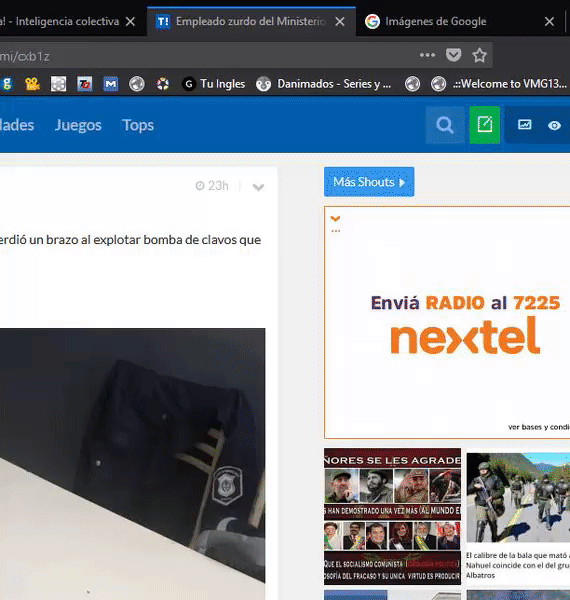Screen dimensions: 570x600
Task: Click the eye icon in the header
Action: tap(554, 125)
